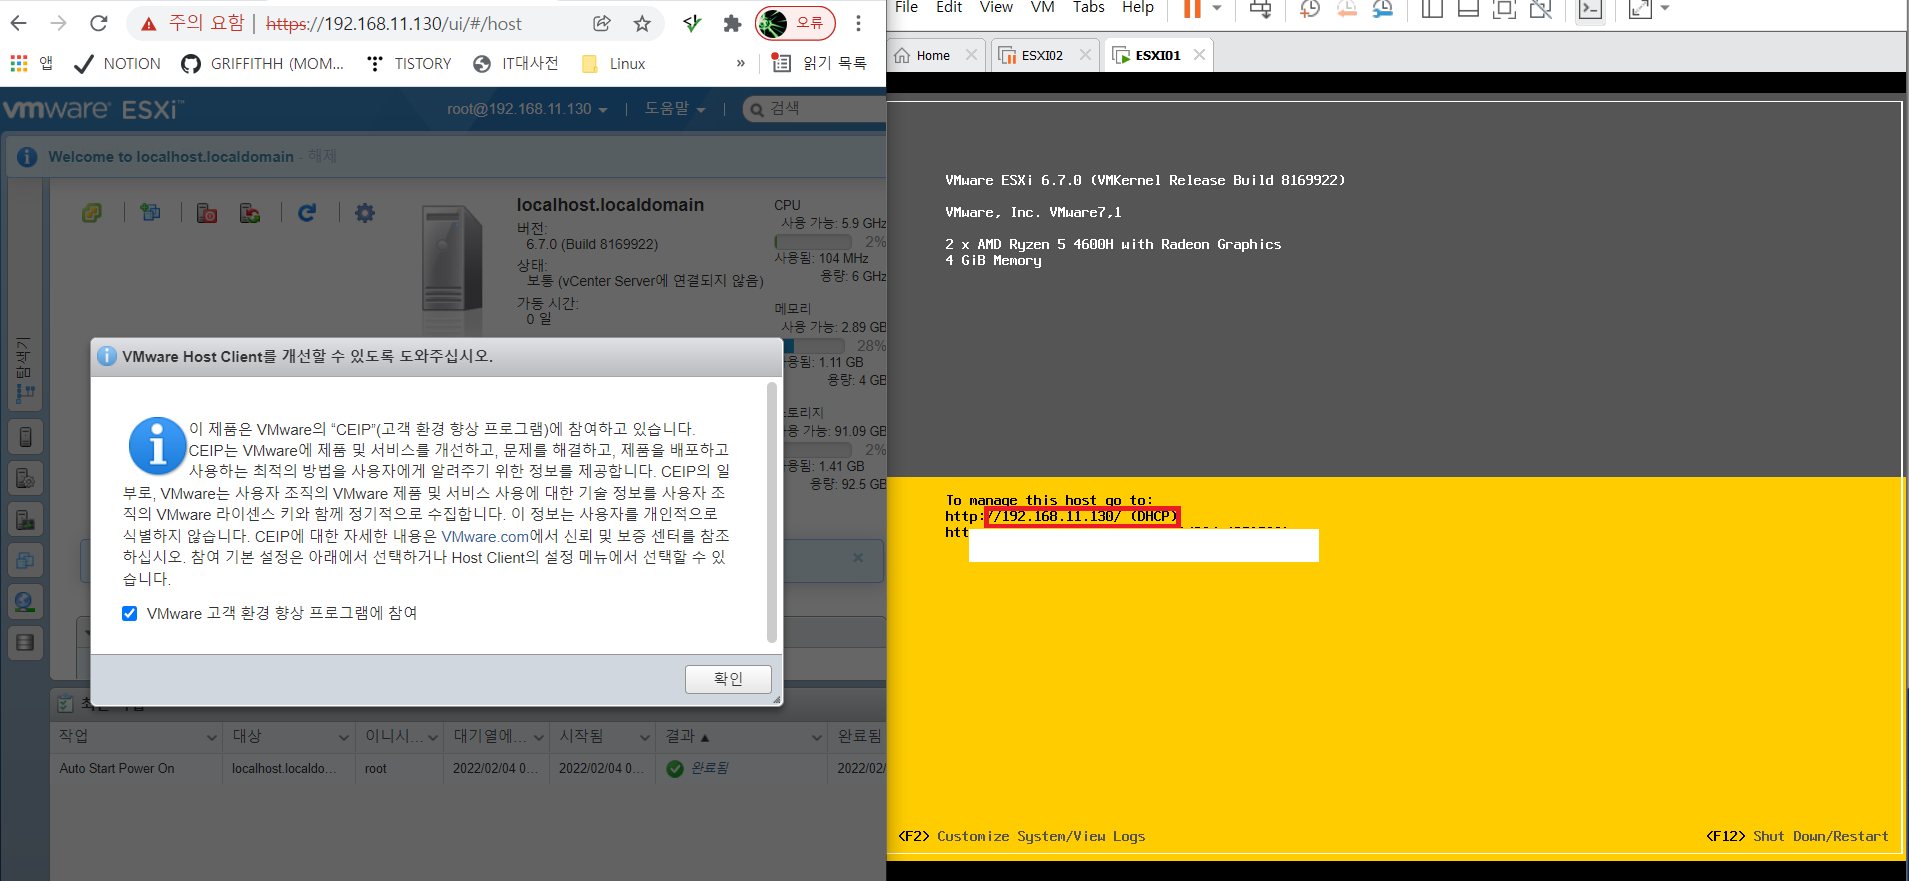Click the Create/Register VM toolbar icon
Viewport: 1909px width, 881px height.
pyautogui.click(x=151, y=212)
